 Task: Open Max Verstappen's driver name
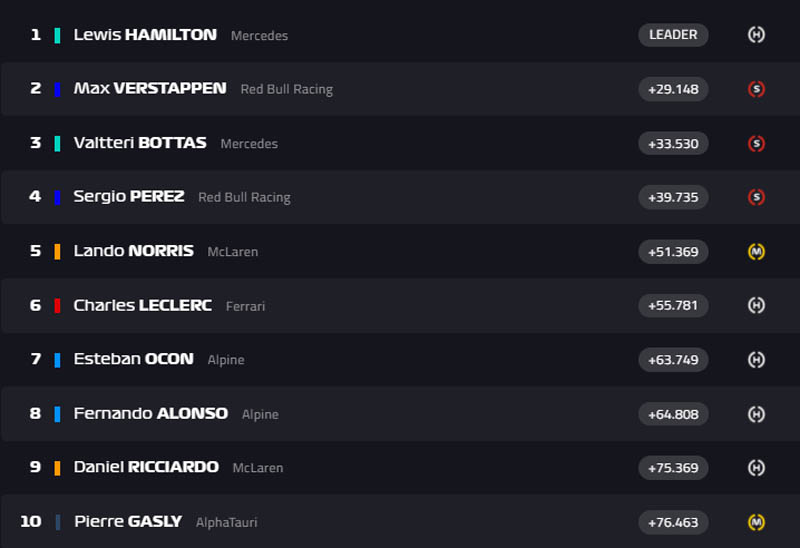[150, 89]
